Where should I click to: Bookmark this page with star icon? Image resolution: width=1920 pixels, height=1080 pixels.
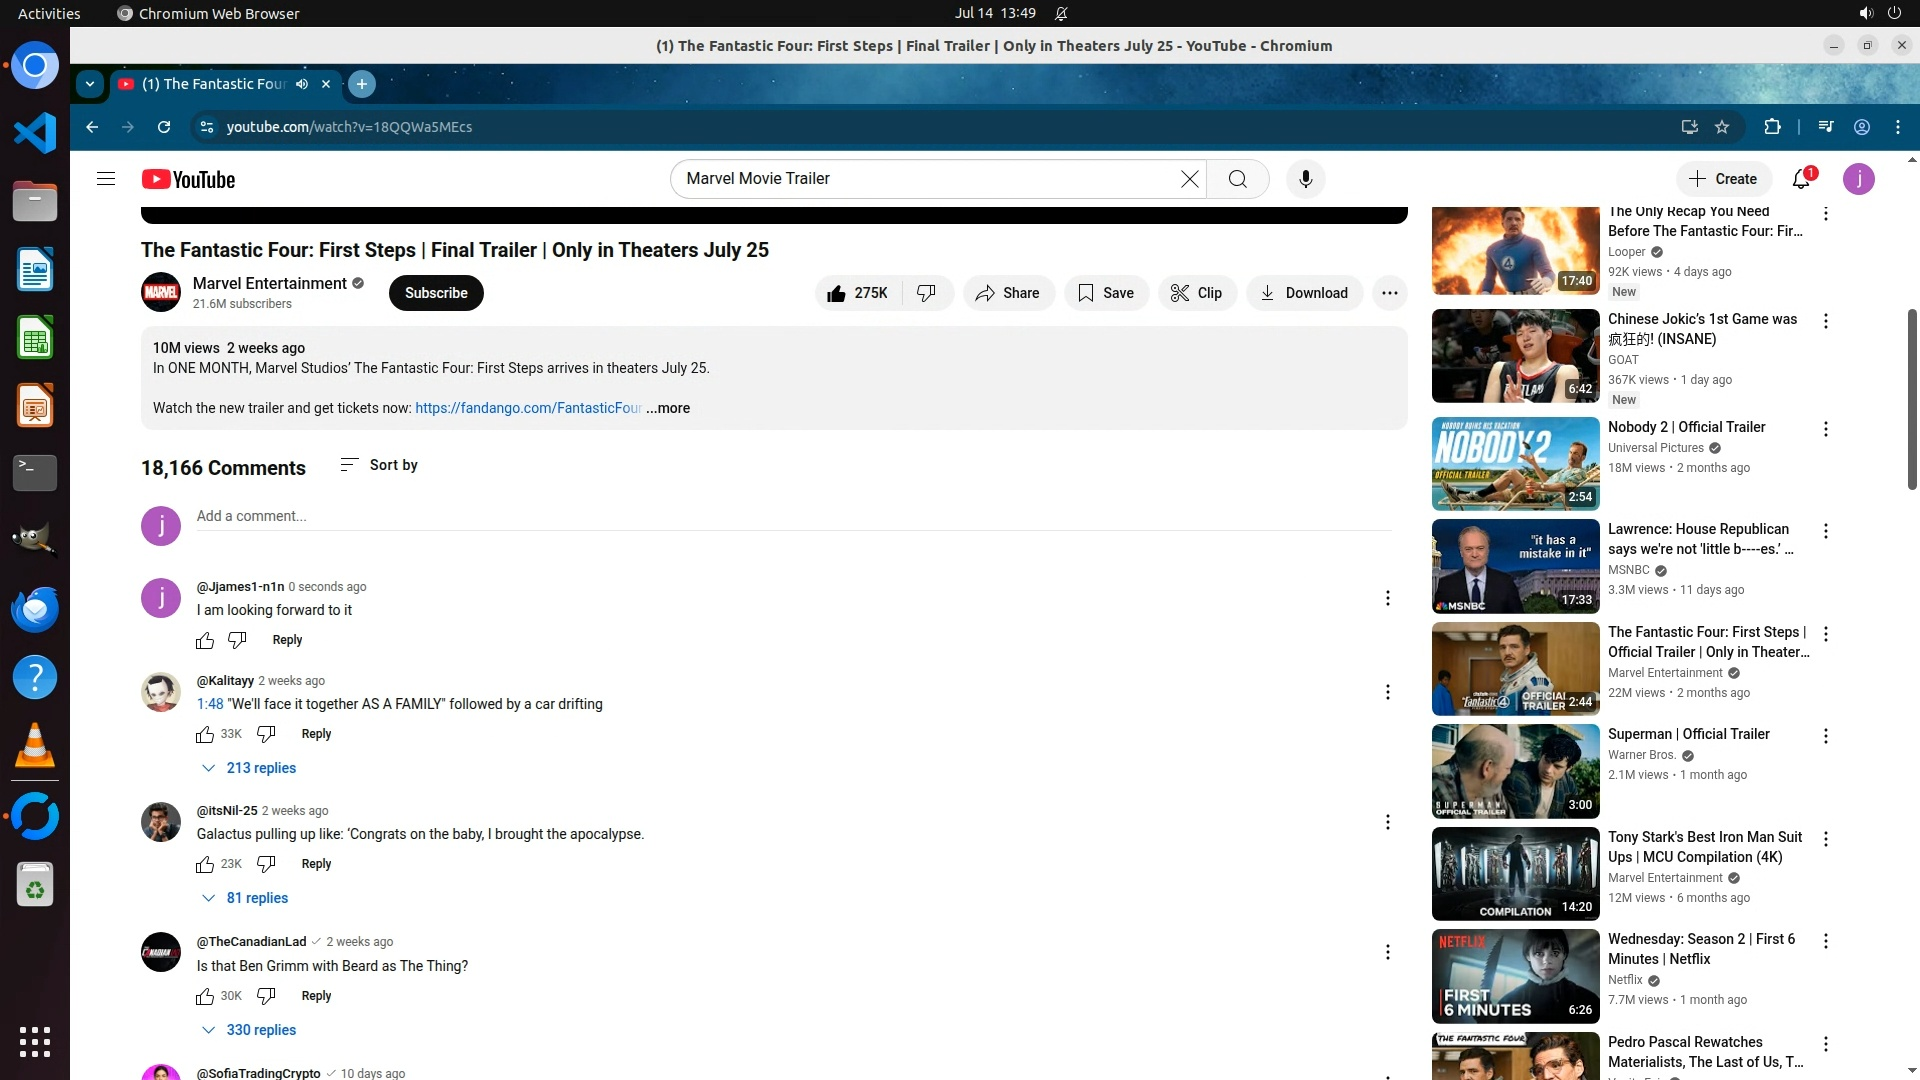1722,127
